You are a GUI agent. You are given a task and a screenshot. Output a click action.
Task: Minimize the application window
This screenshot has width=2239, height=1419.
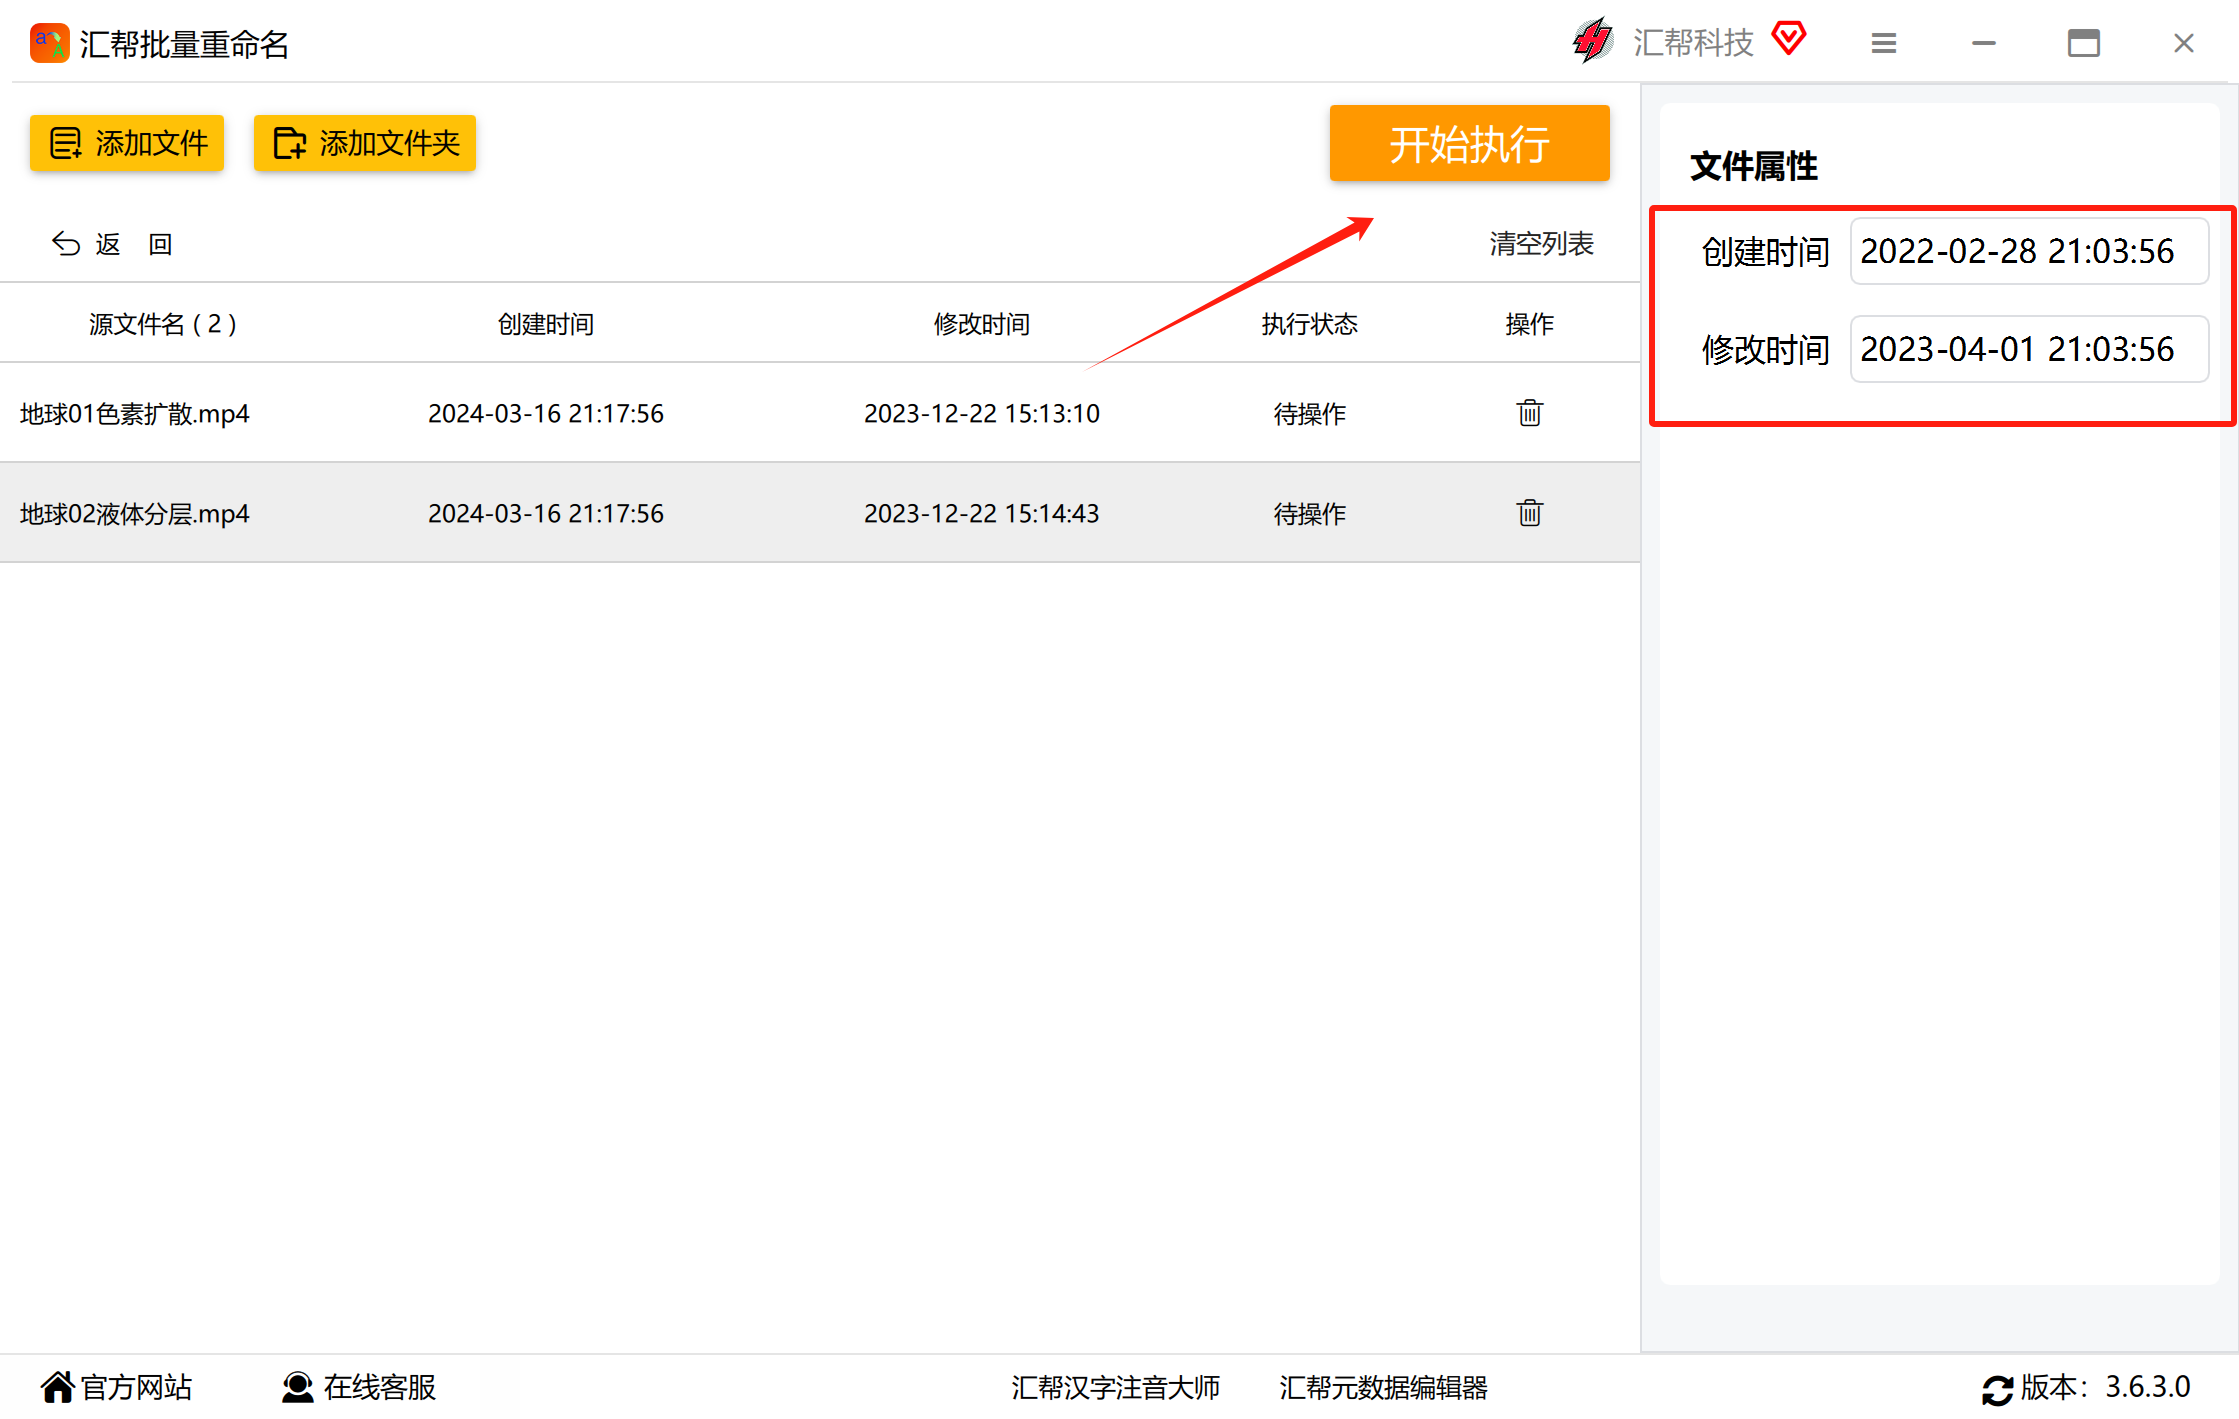pyautogui.click(x=1984, y=43)
